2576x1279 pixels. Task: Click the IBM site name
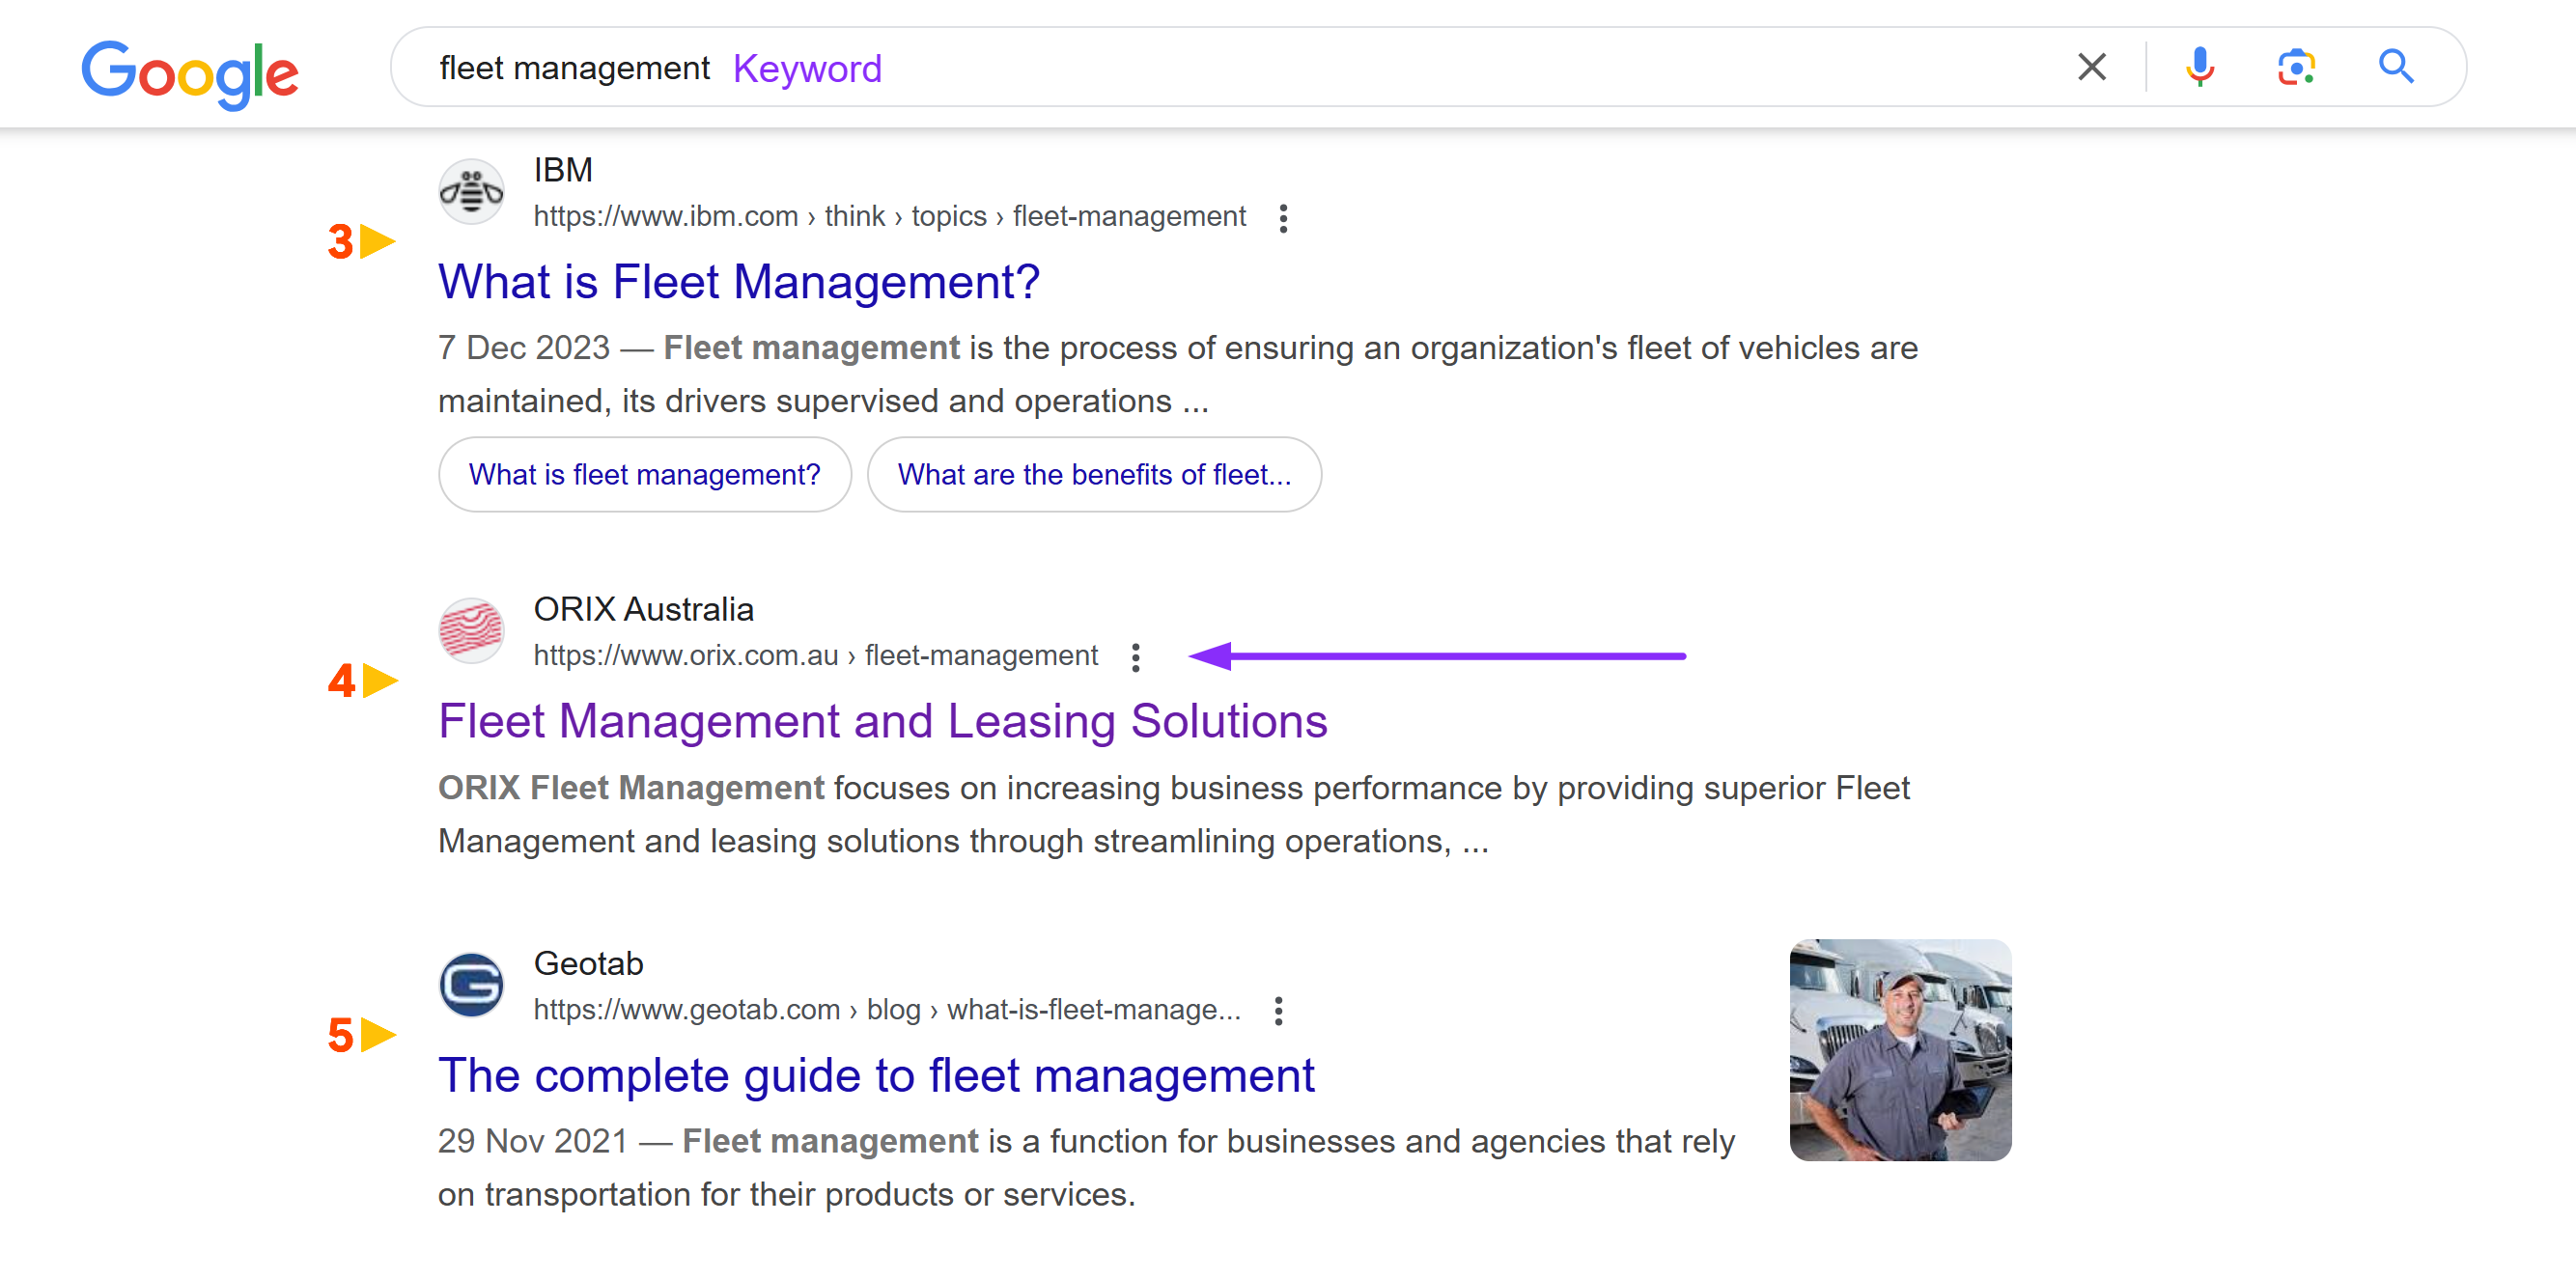click(x=563, y=169)
